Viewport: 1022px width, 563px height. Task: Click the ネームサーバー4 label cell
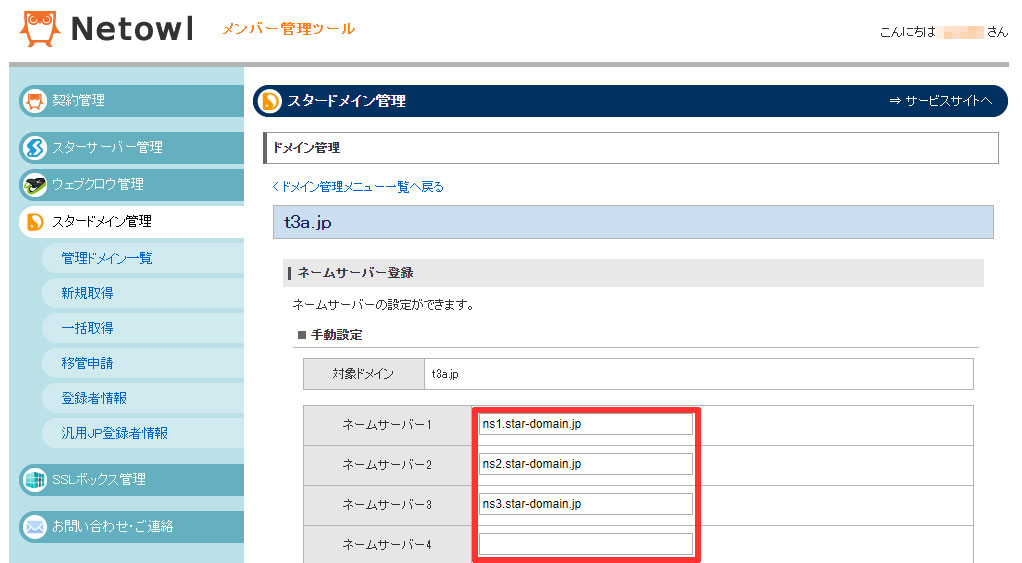click(x=387, y=545)
